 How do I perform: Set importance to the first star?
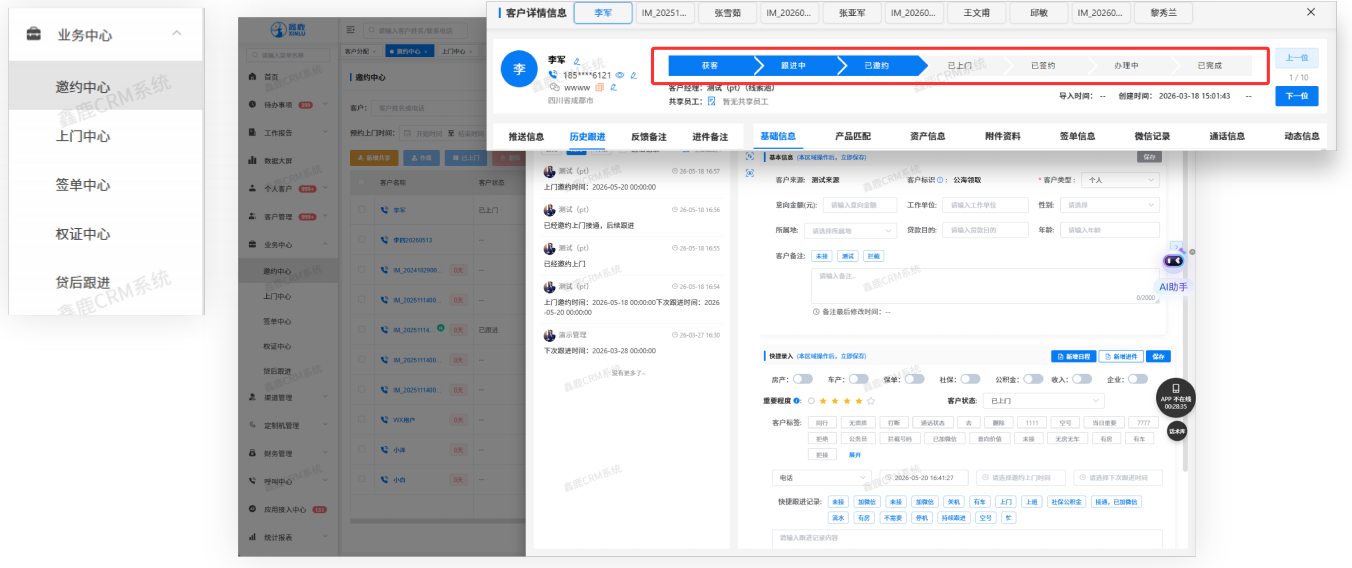click(823, 401)
